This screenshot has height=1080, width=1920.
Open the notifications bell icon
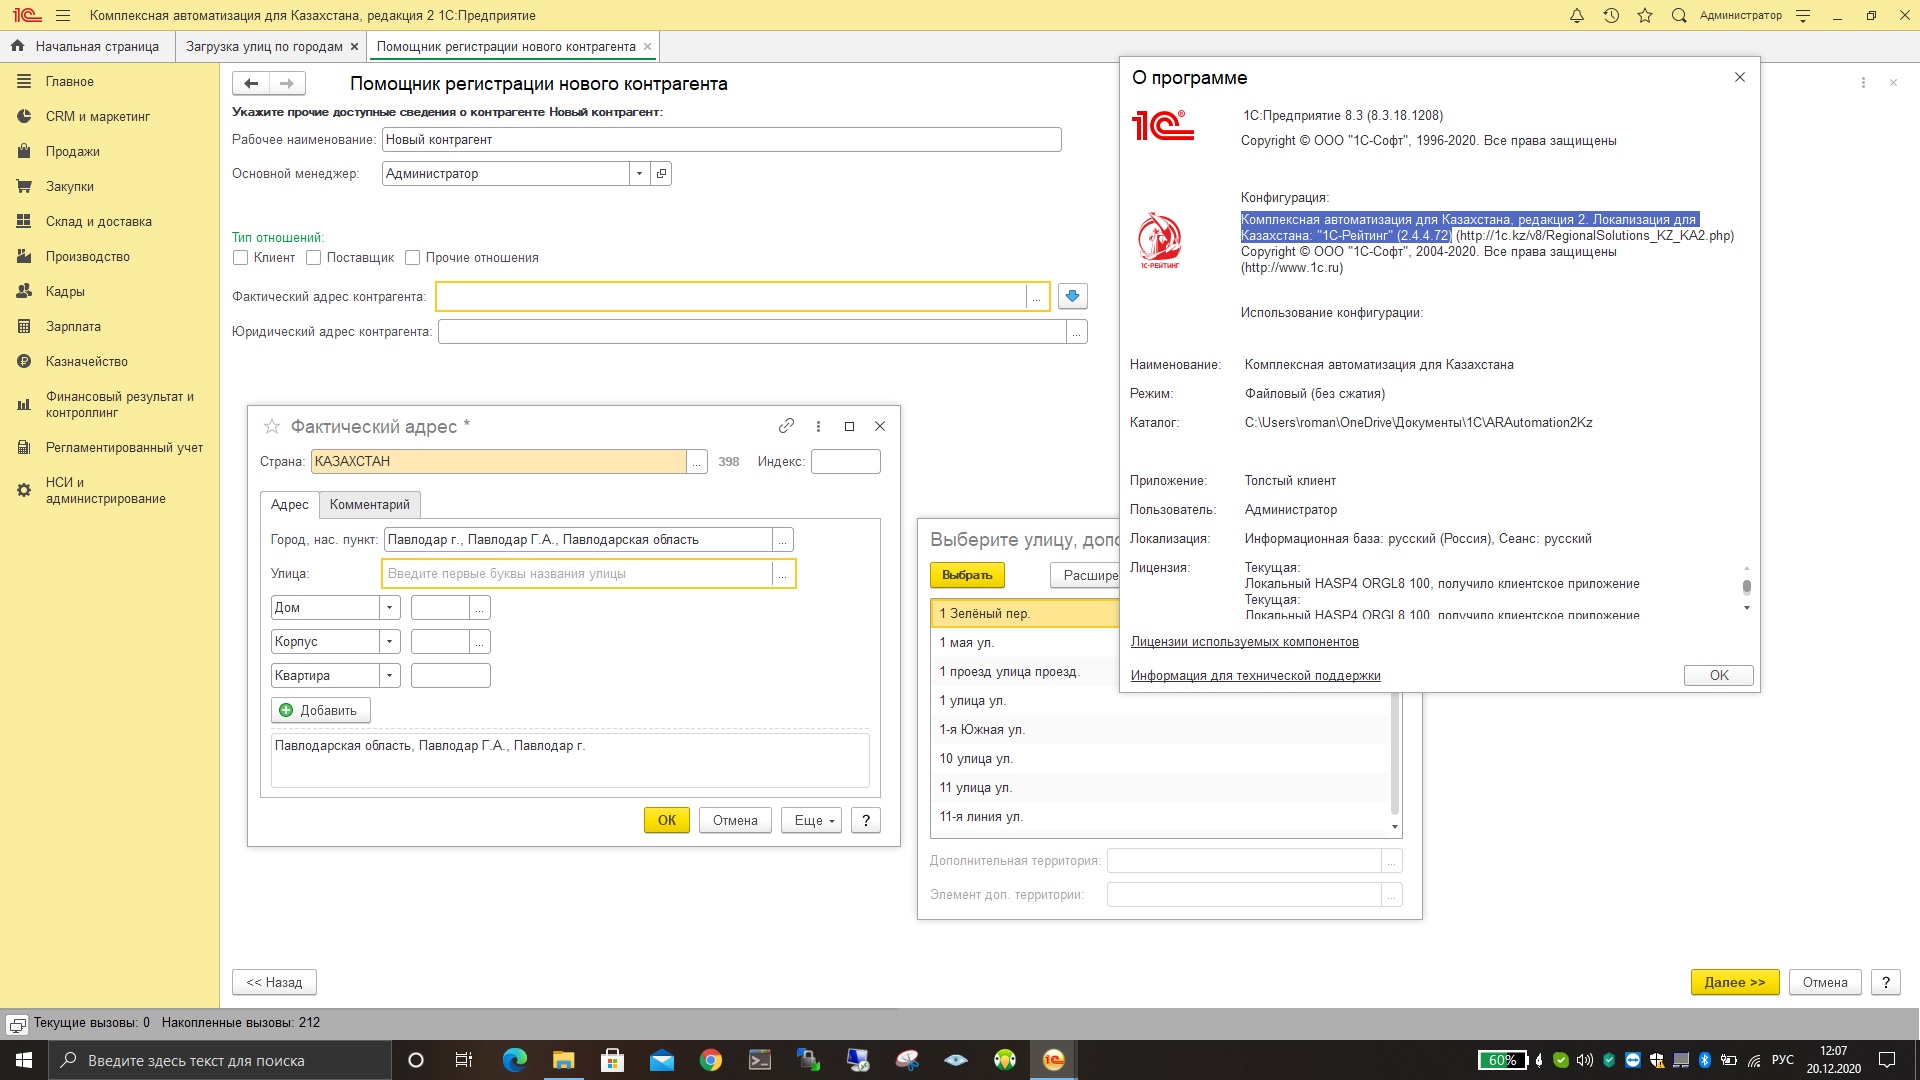click(1577, 15)
